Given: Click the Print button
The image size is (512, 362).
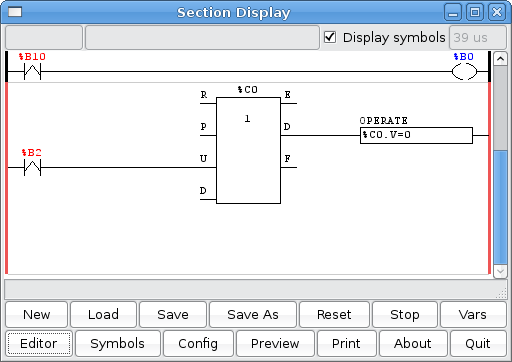Looking at the screenshot, I should (346, 343).
